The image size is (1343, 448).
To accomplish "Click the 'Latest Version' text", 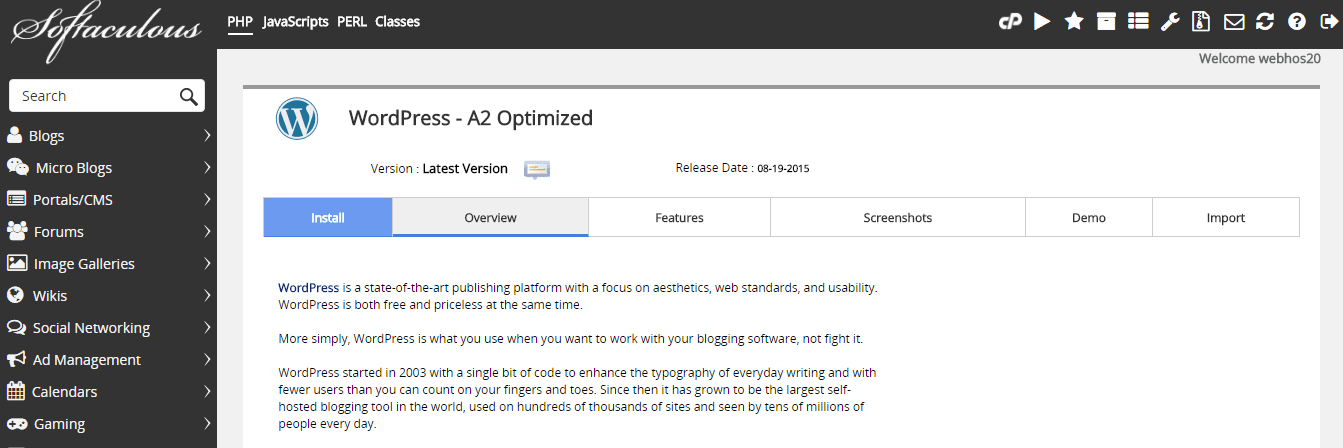I will coord(465,168).
